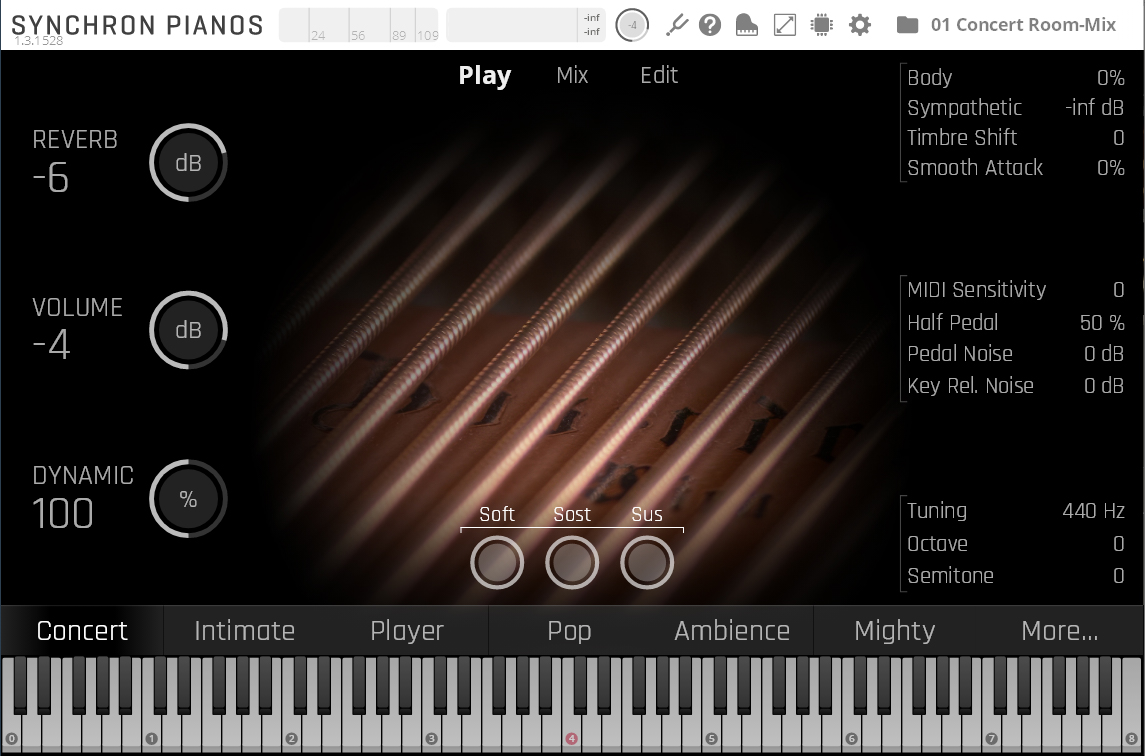The height and width of the screenshot is (756, 1145).
Task: Open the preset folder icon
Action: tap(907, 25)
